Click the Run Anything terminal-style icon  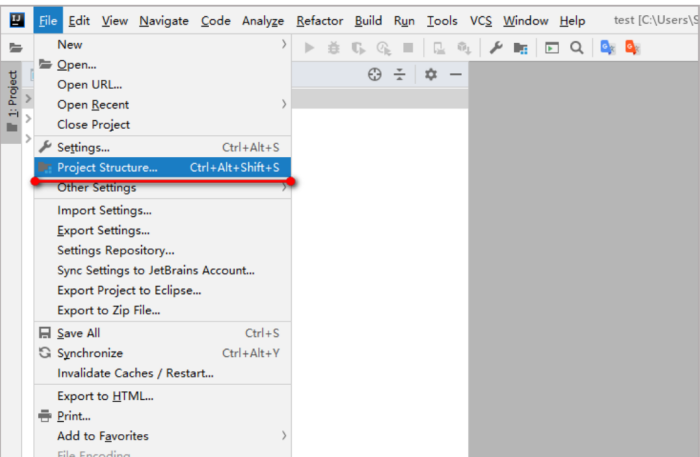tap(552, 48)
